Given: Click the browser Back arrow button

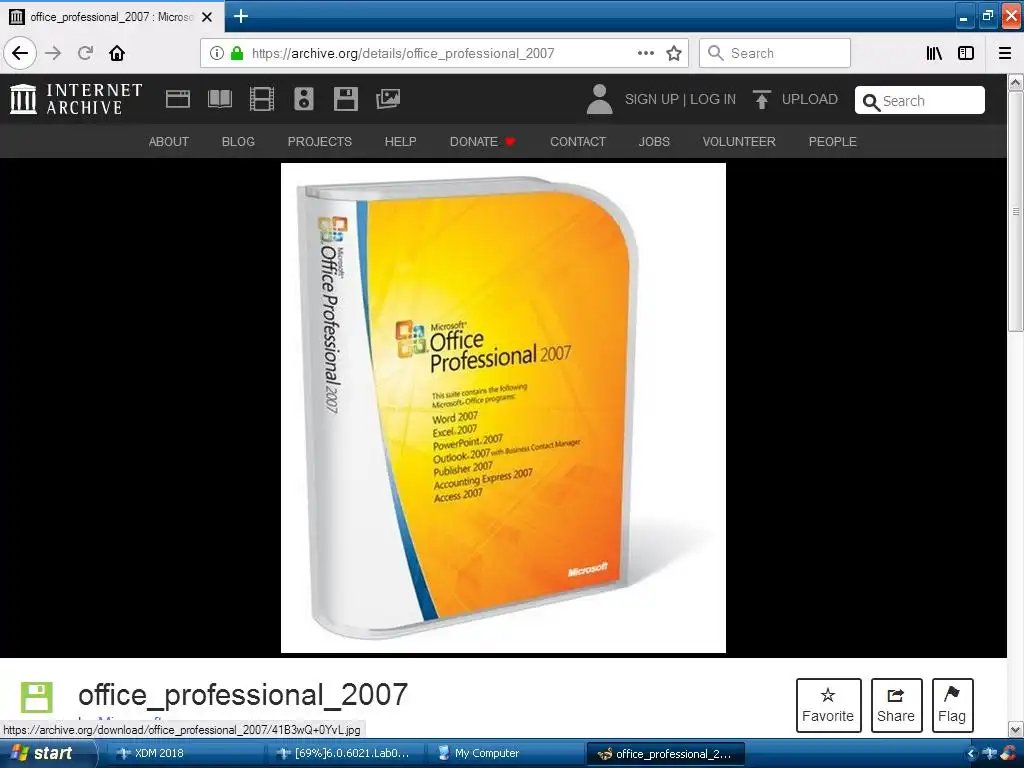Looking at the screenshot, I should pyautogui.click(x=20, y=54).
